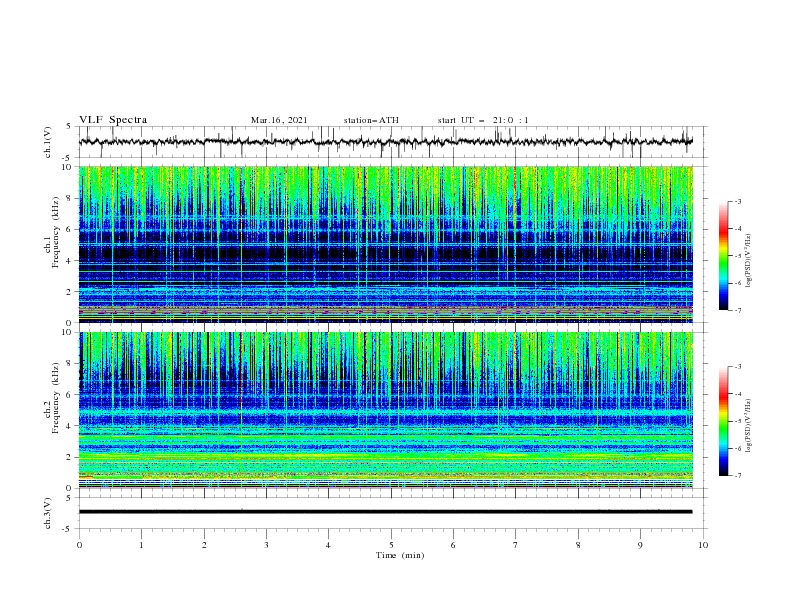Click the 'Time (min)' axis title
The image size is (792, 612).
coord(400,555)
